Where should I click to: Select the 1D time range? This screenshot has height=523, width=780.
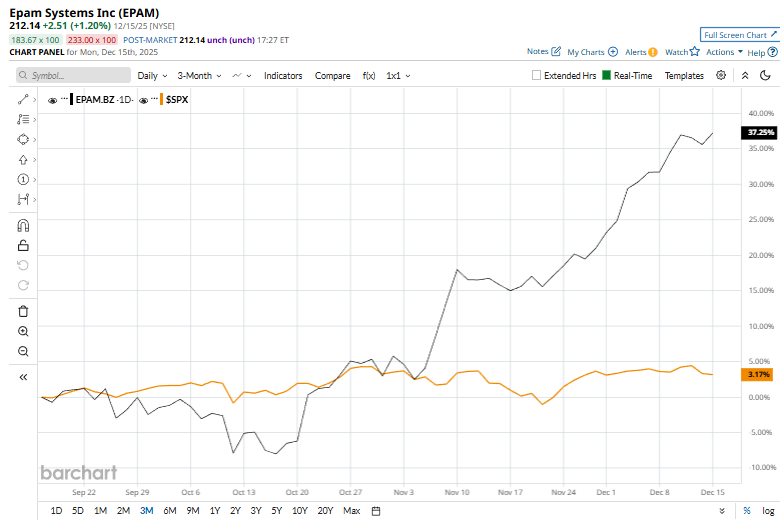[x=56, y=511]
